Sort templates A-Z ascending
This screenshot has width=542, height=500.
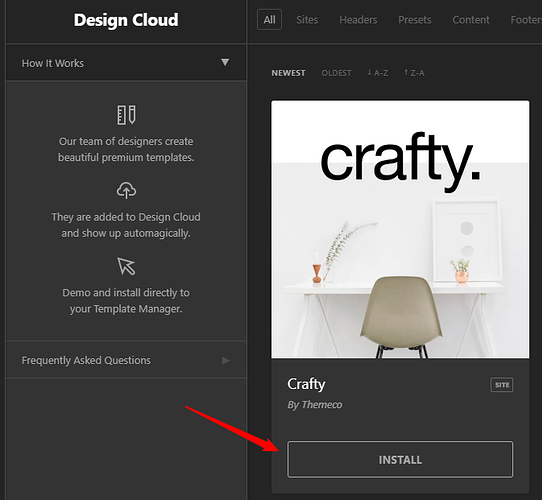(x=377, y=73)
